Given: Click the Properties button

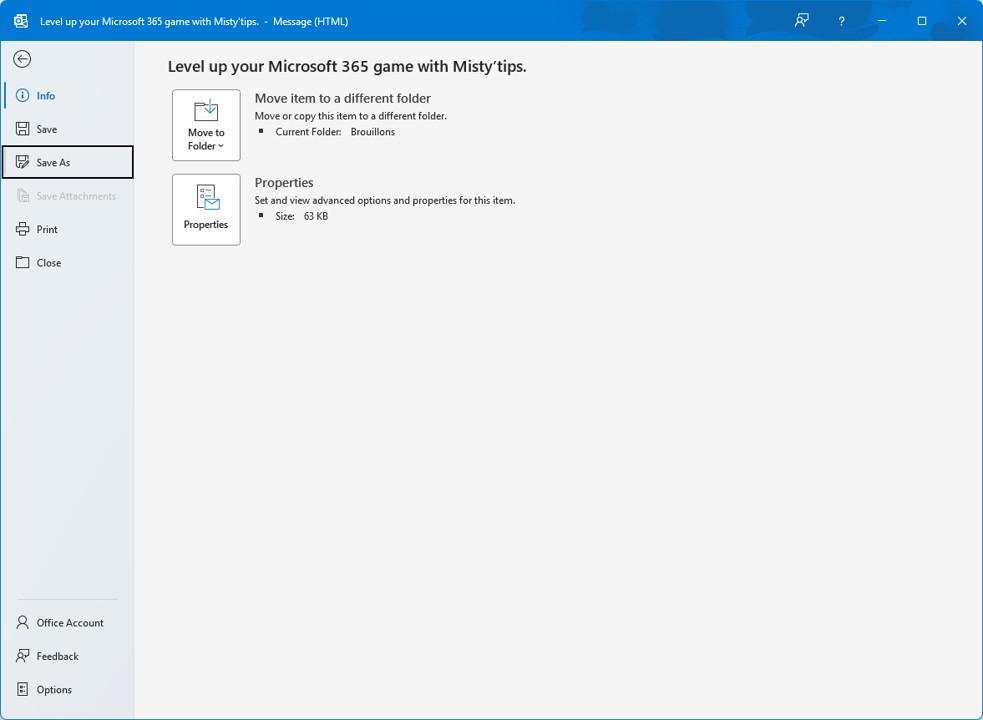Looking at the screenshot, I should tap(206, 209).
